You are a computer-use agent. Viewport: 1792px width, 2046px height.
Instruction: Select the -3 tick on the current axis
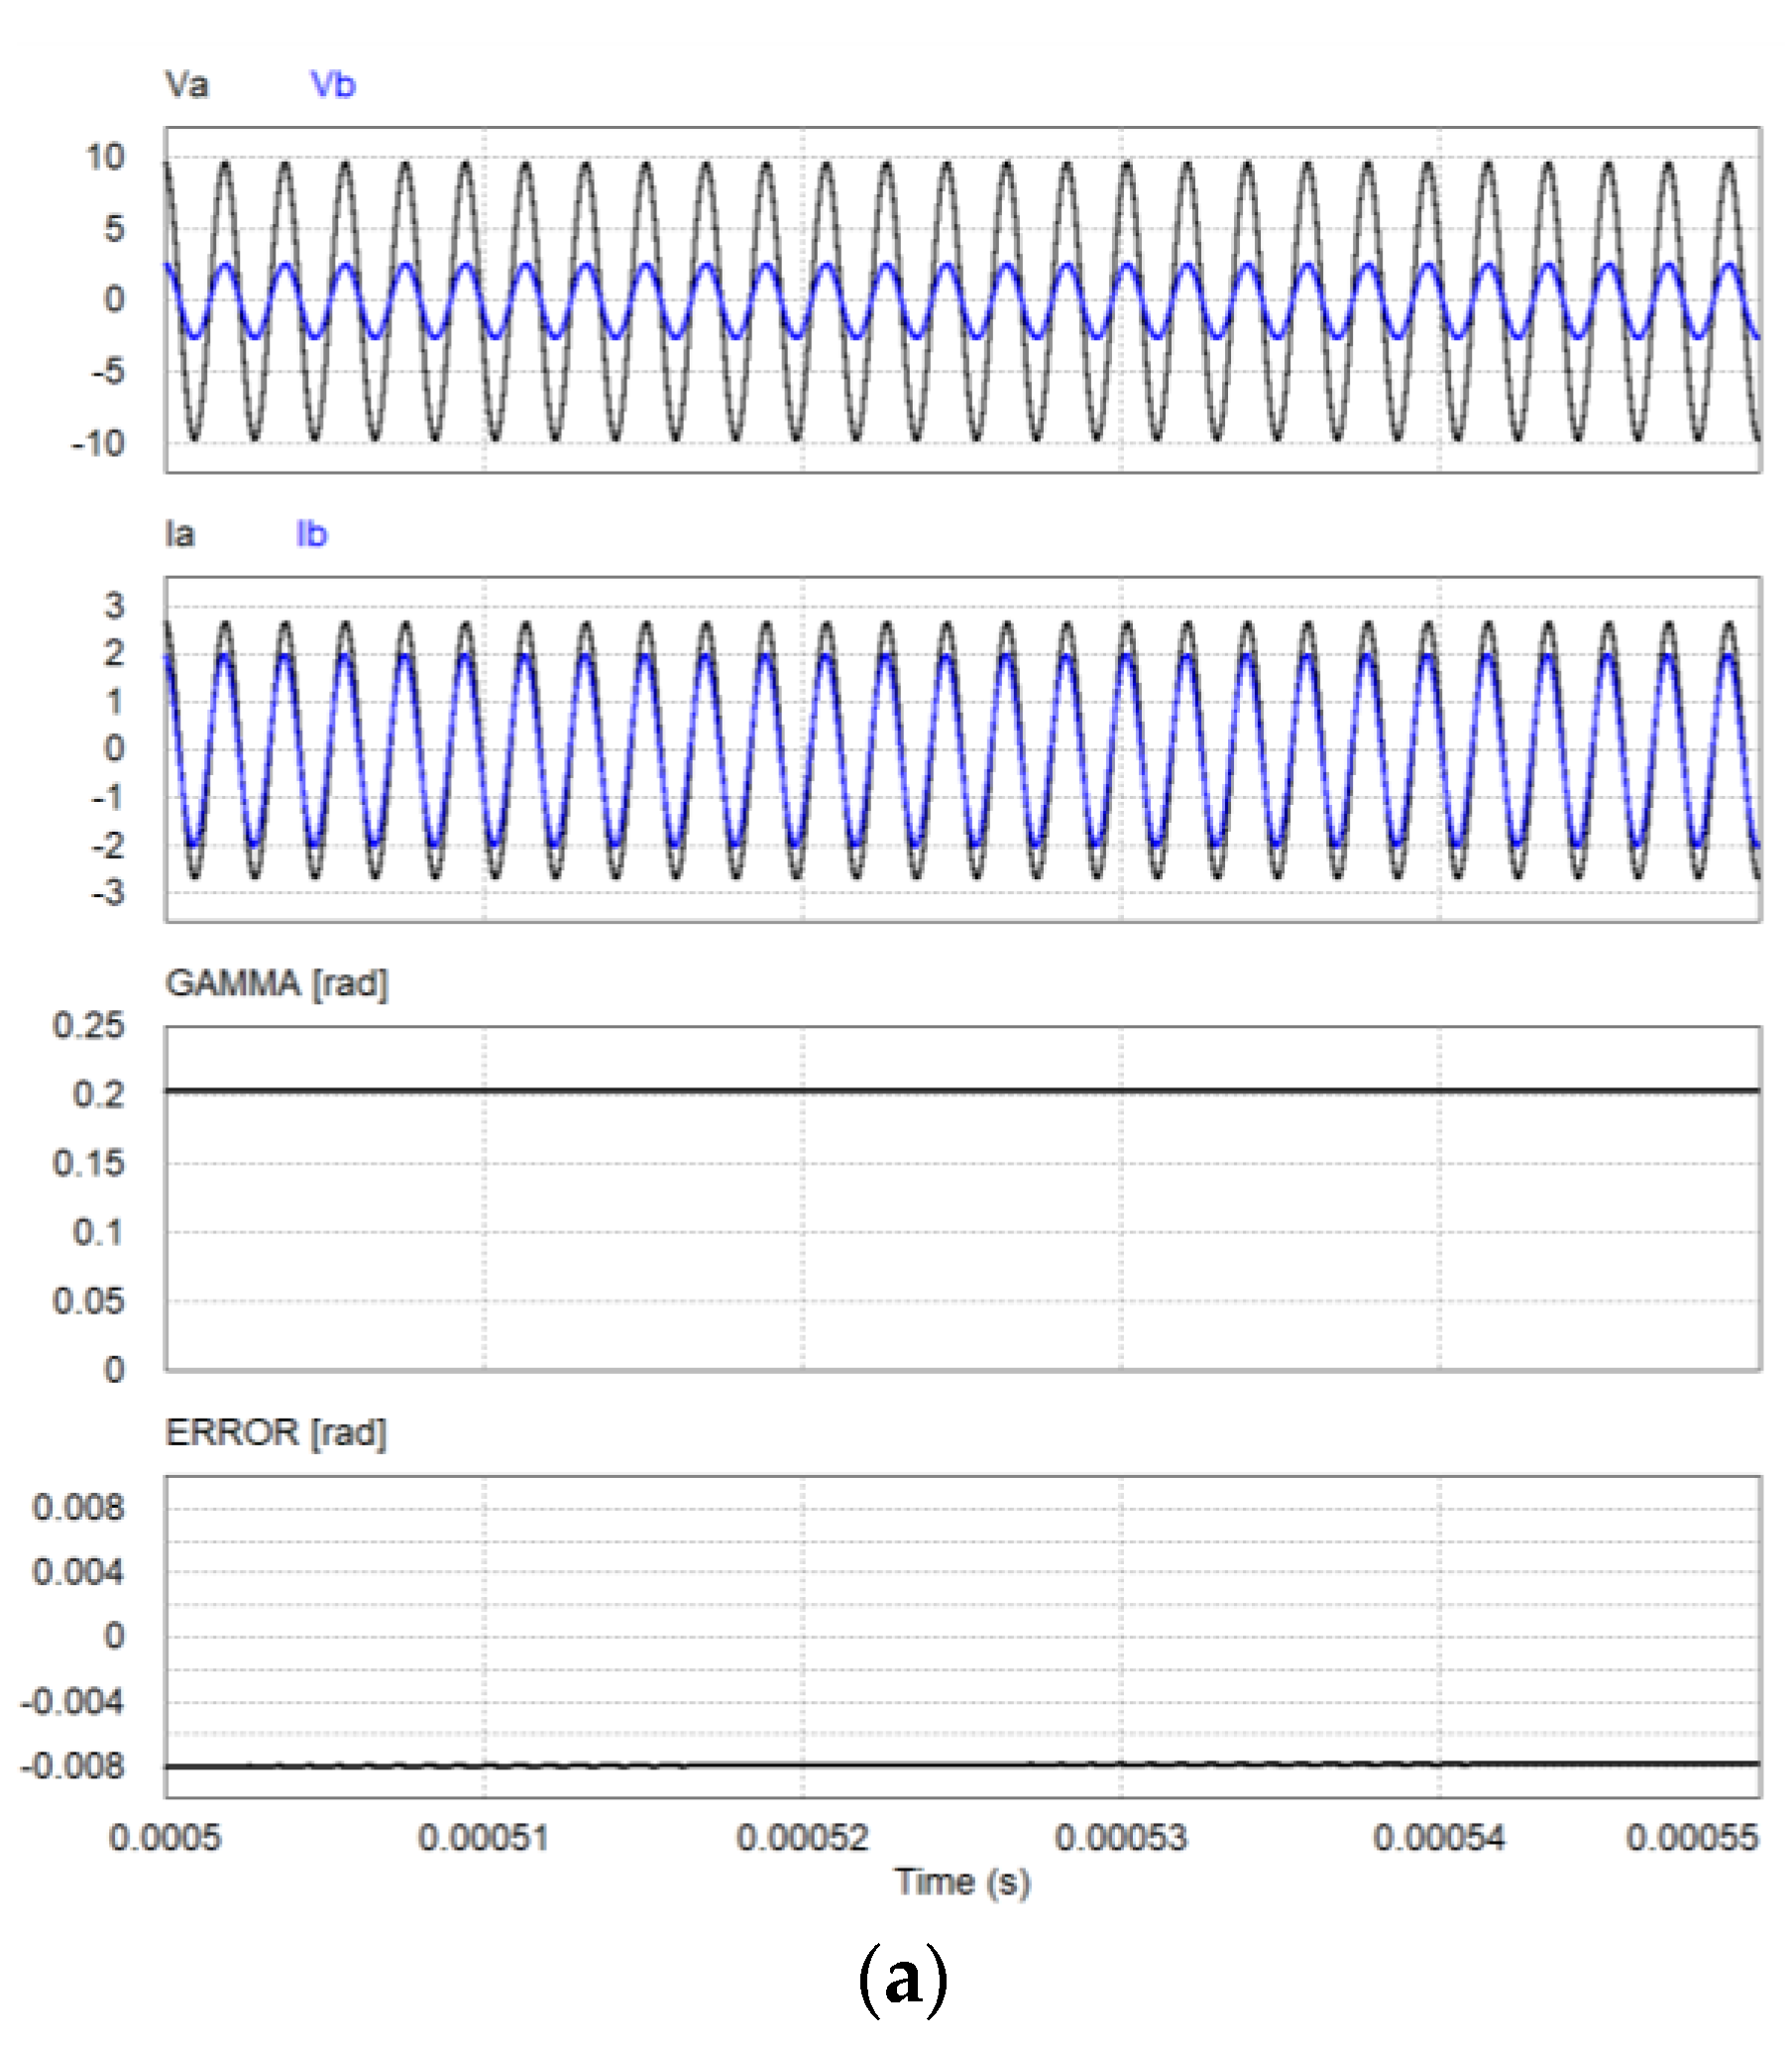point(108,891)
